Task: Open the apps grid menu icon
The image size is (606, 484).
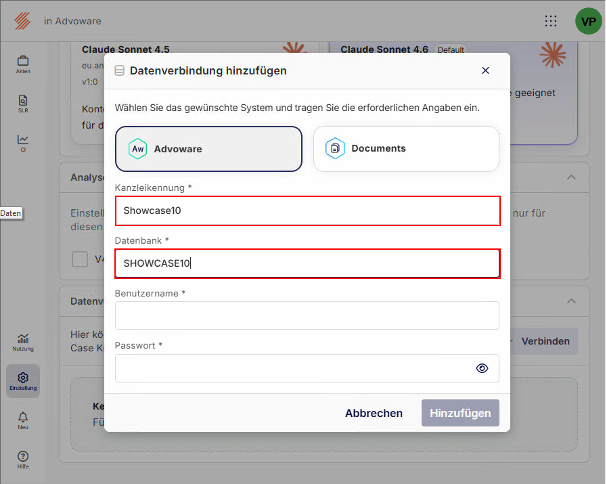Action: (550, 21)
